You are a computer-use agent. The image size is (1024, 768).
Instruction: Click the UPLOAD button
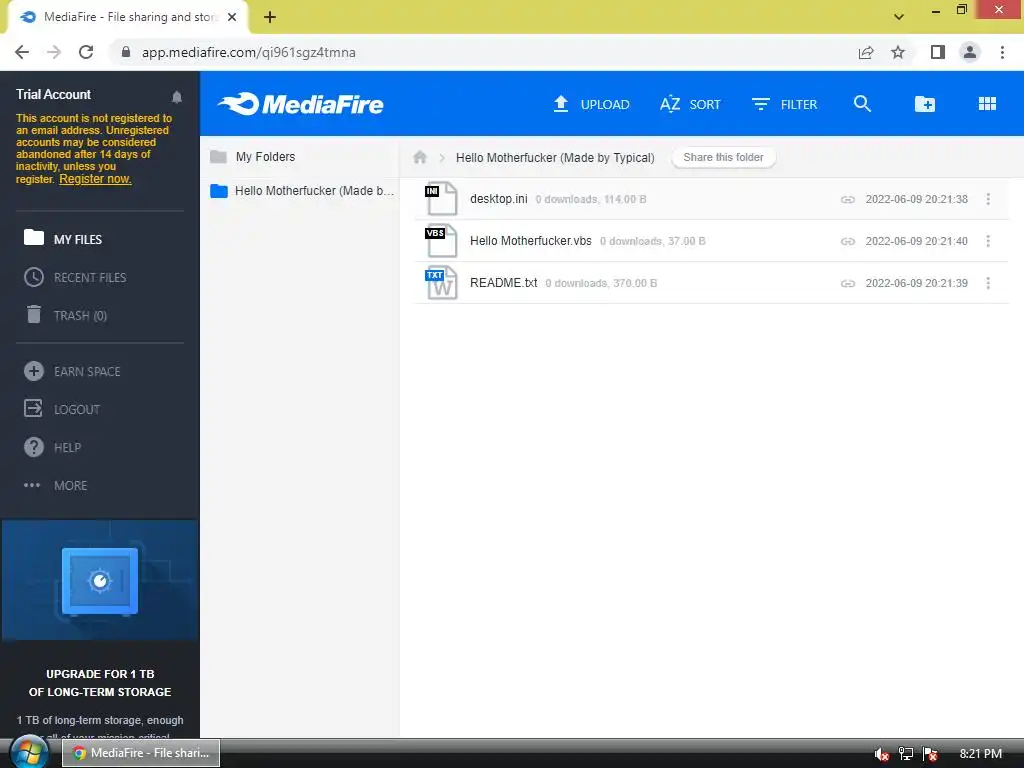coord(591,104)
